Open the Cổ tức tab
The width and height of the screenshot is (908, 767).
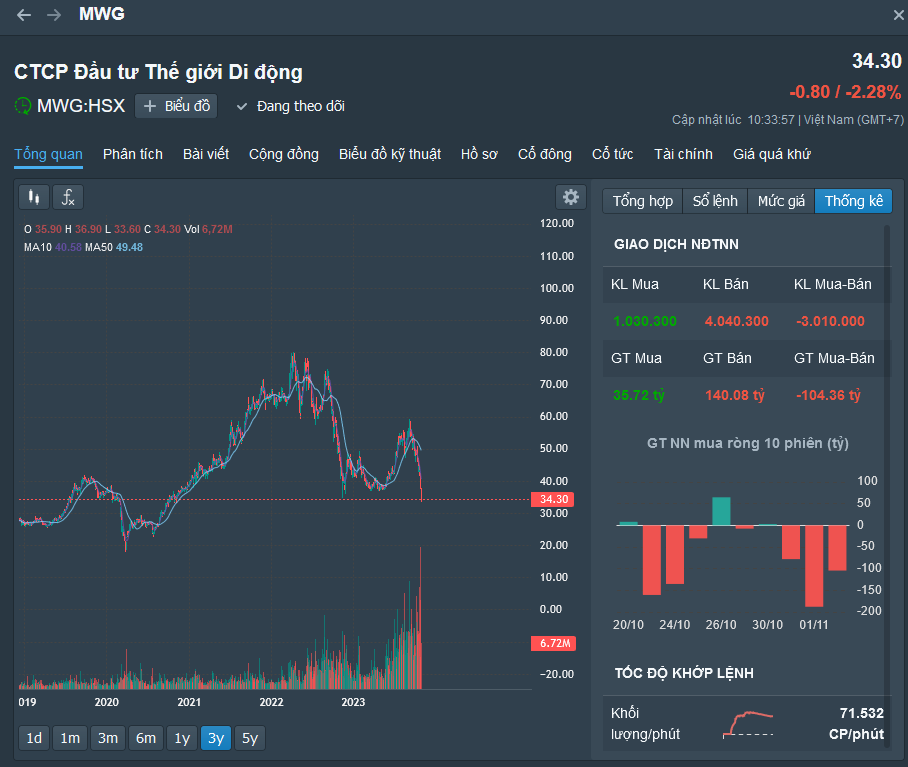click(x=612, y=154)
